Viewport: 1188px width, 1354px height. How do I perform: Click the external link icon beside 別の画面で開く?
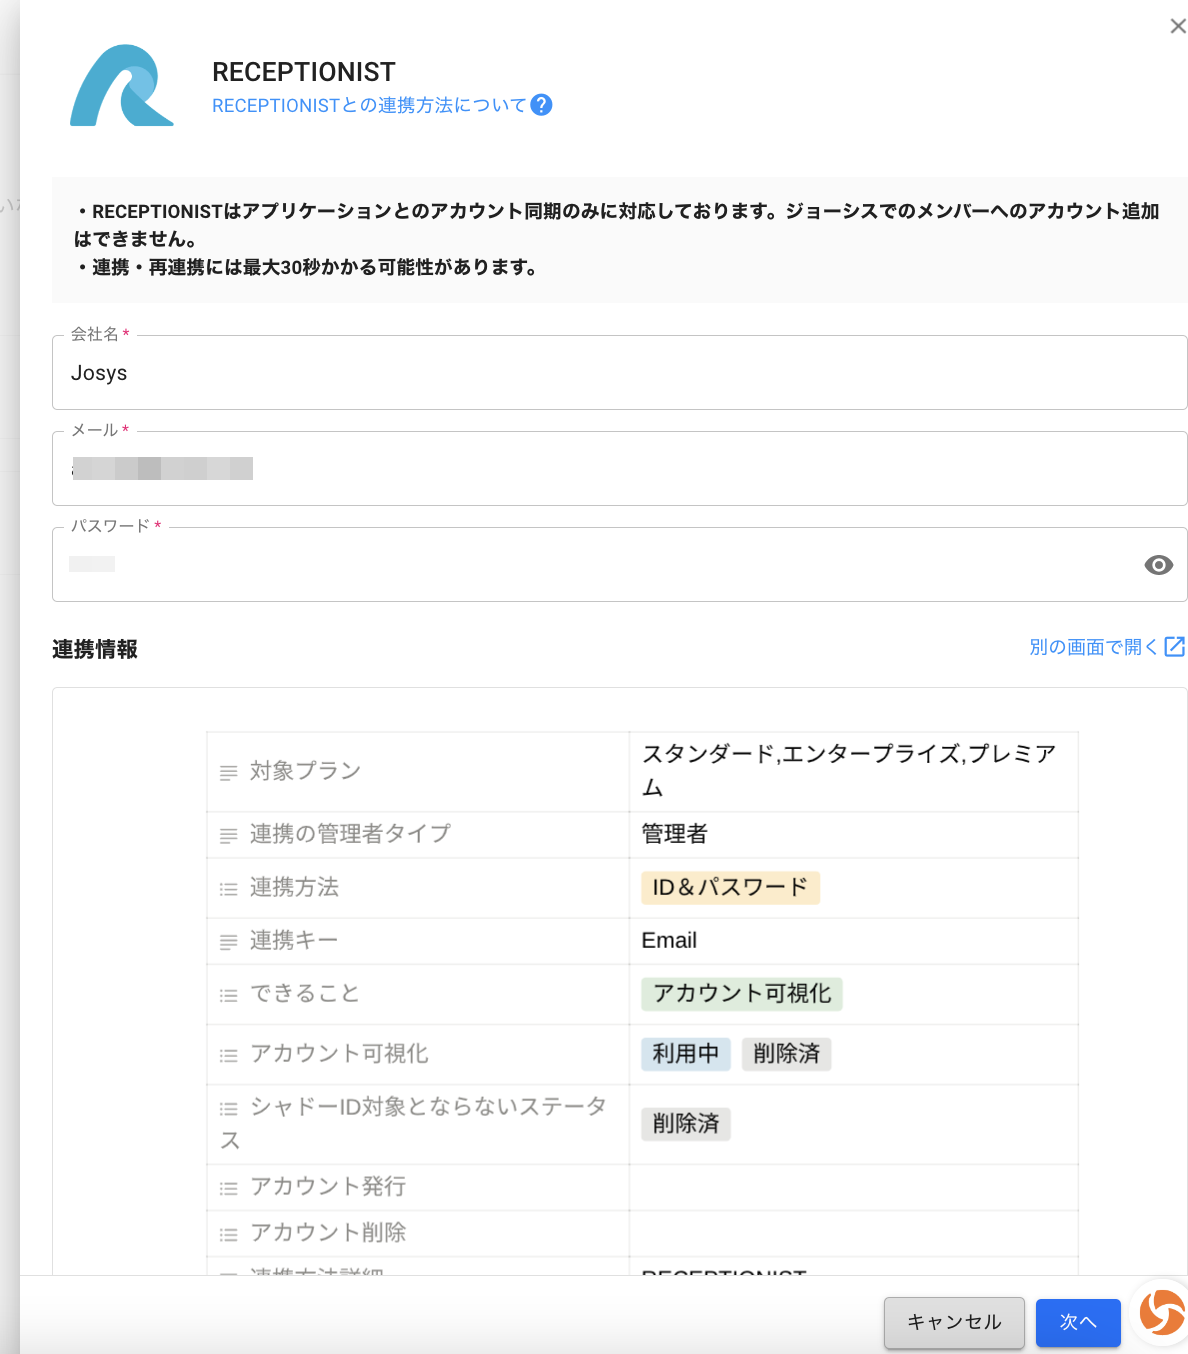[x=1175, y=647]
